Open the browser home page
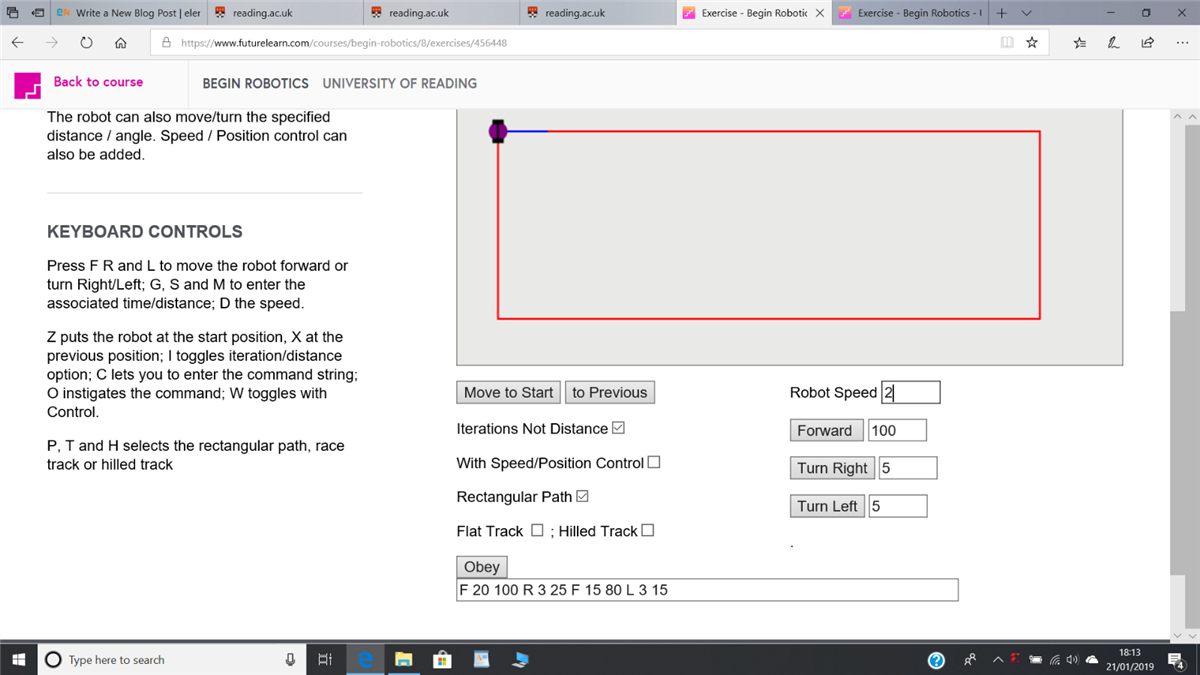 pos(120,43)
